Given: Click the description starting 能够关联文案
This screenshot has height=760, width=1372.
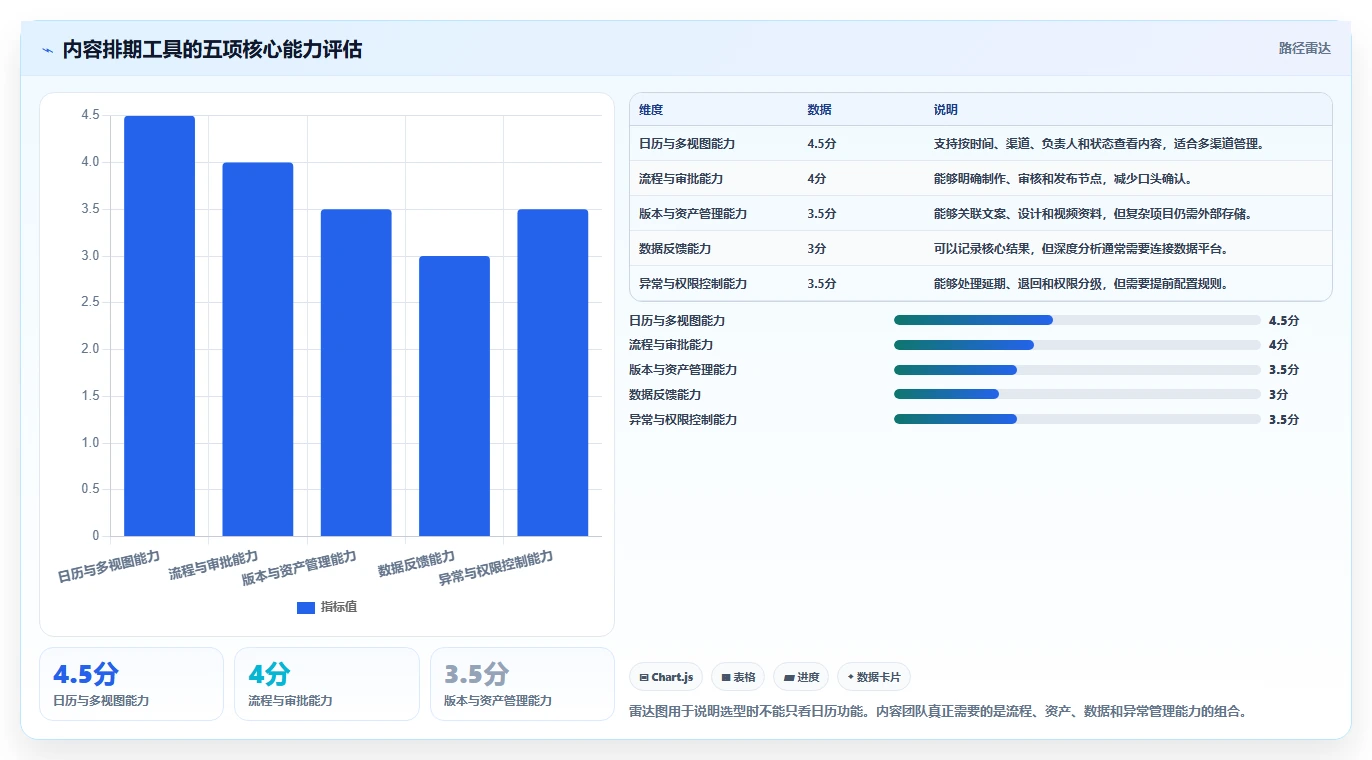Looking at the screenshot, I should click(1094, 214).
